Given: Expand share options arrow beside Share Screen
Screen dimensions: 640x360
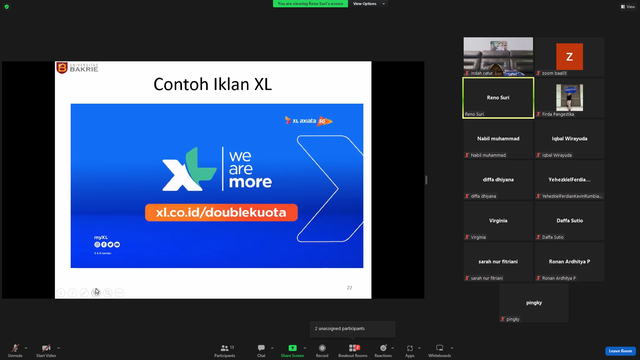Looking at the screenshot, I should click(x=305, y=348).
